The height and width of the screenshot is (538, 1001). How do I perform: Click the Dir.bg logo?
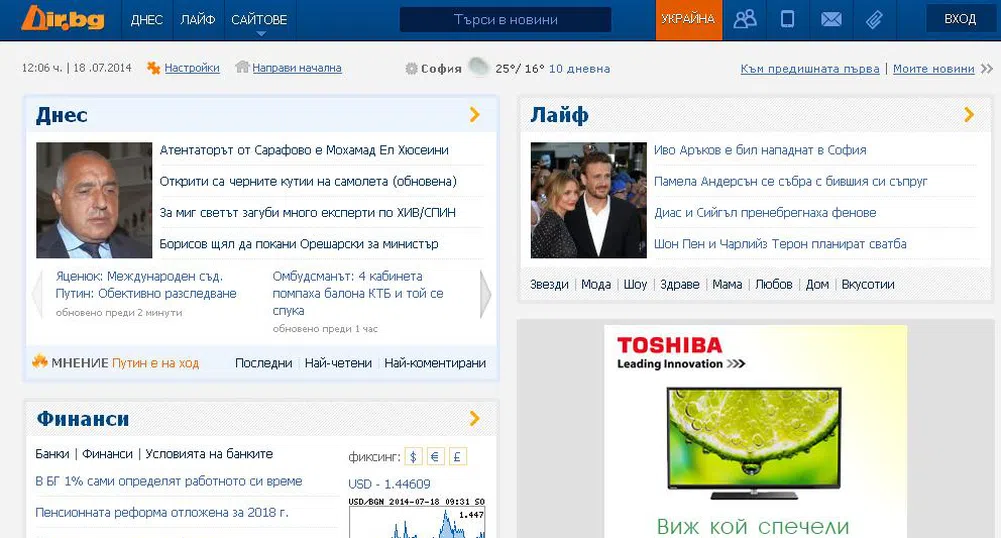point(55,19)
